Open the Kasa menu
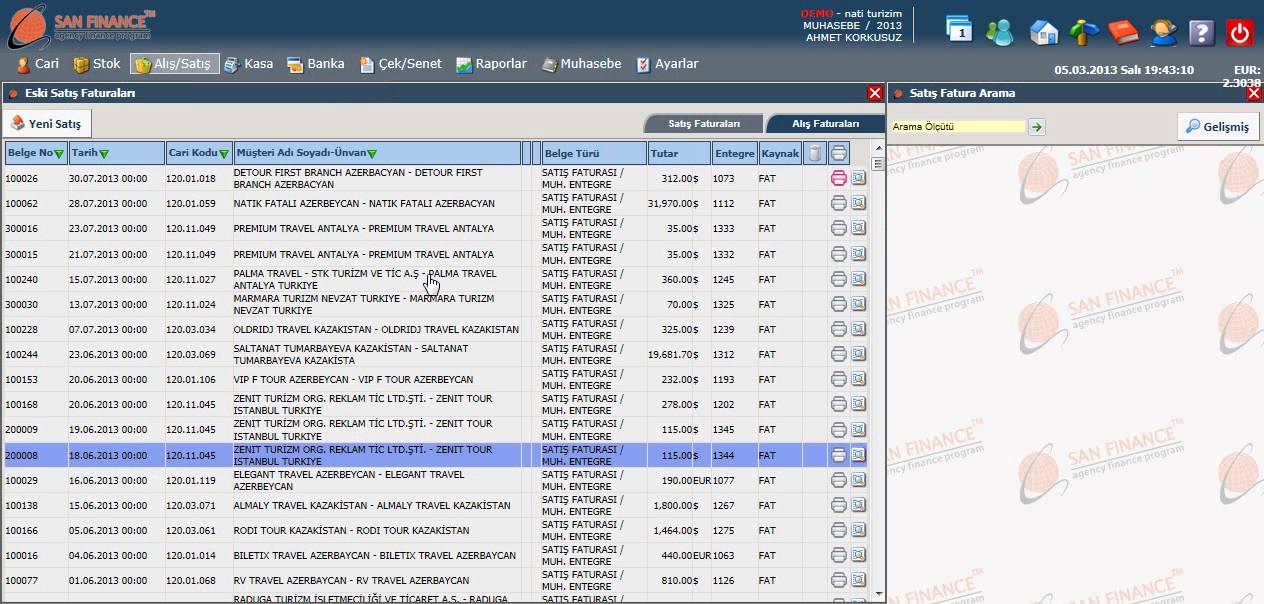The image size is (1264, 604). (248, 63)
